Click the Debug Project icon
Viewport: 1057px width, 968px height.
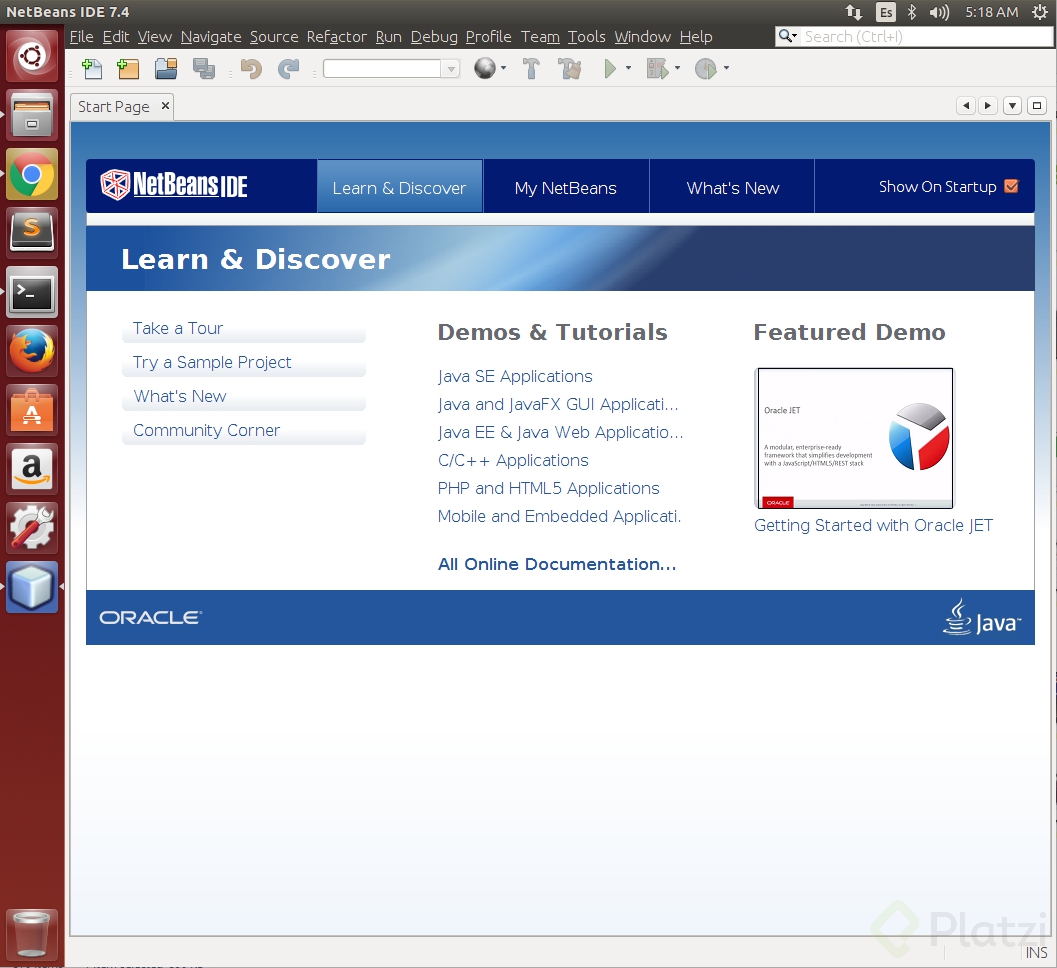pyautogui.click(x=657, y=69)
